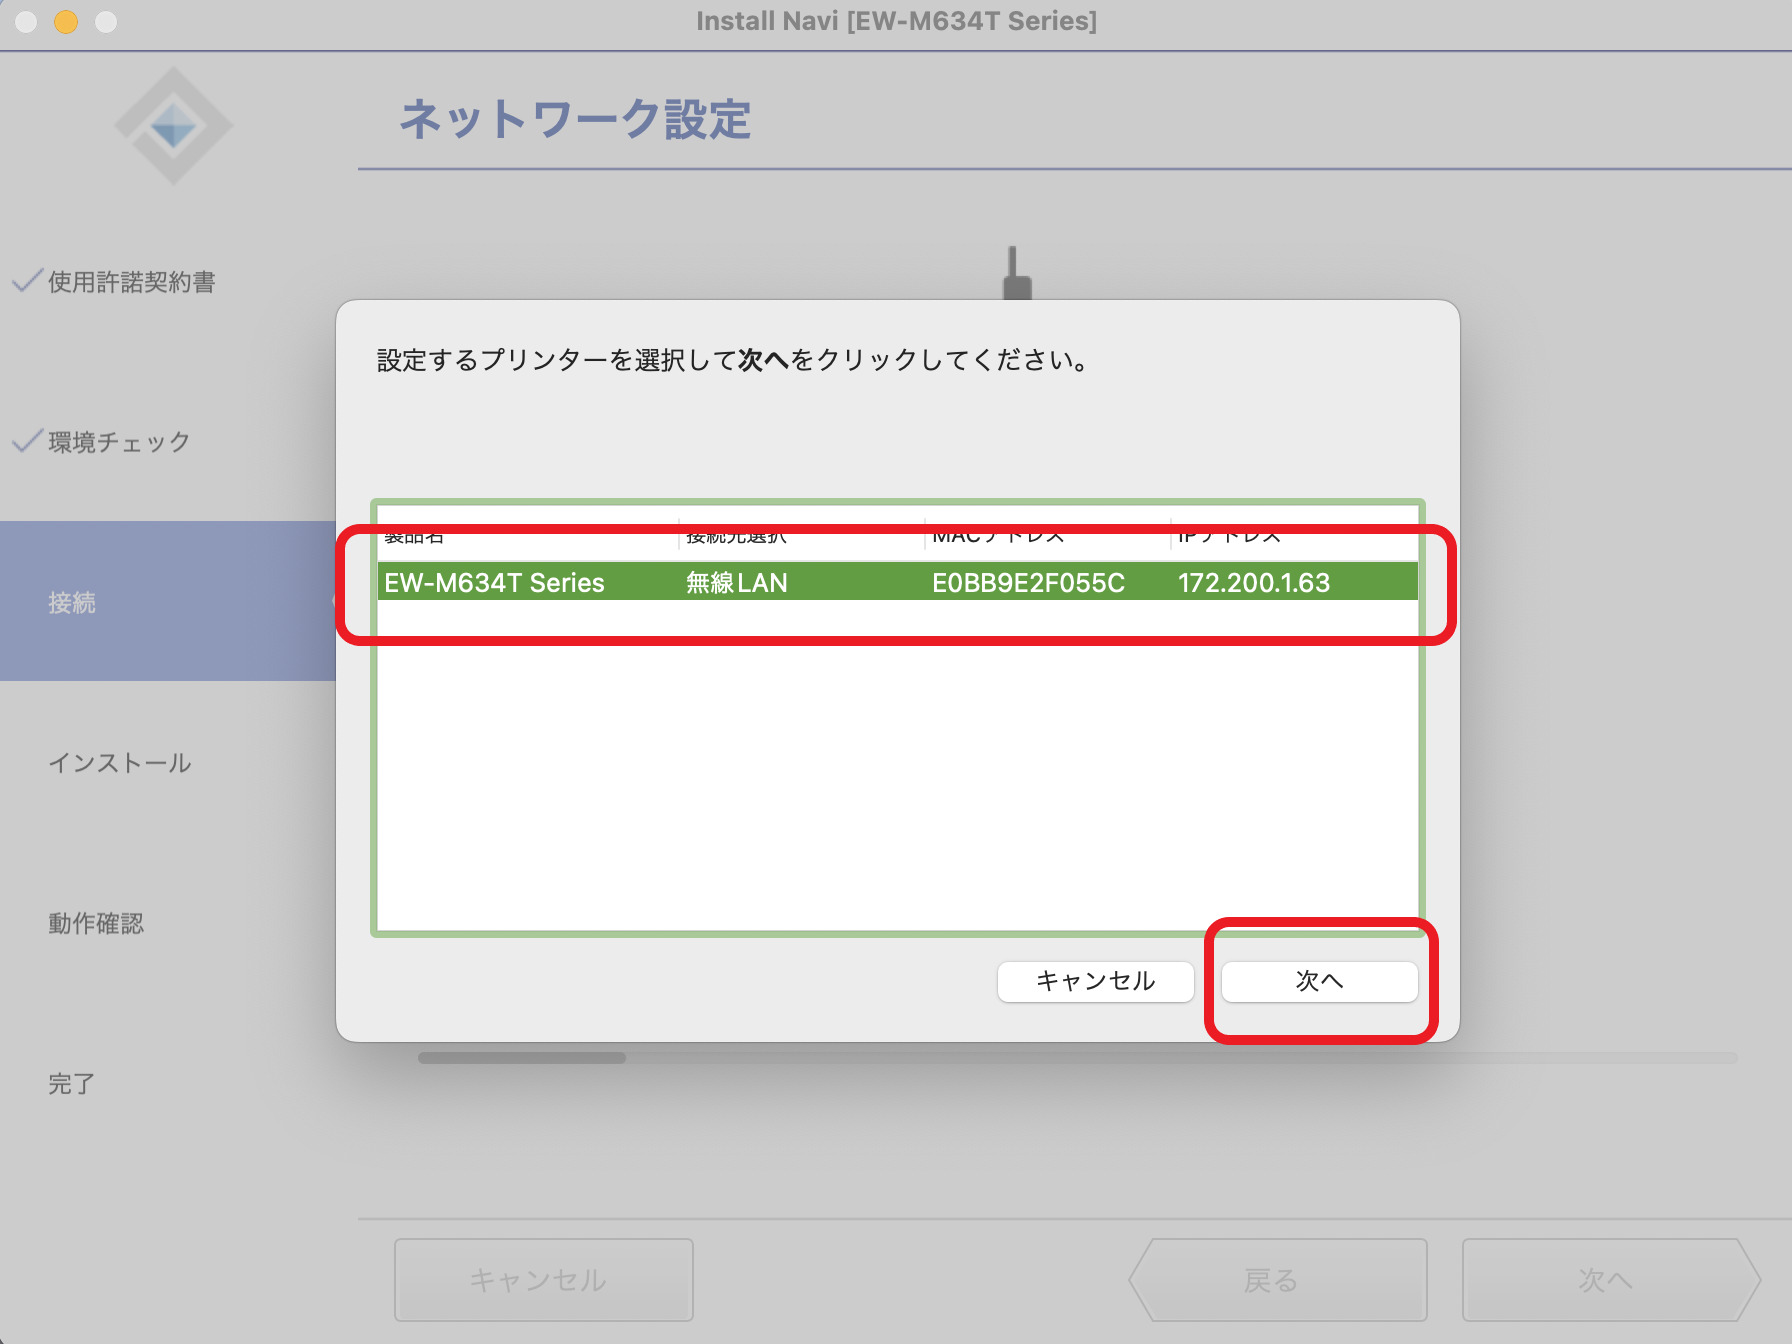Select the EW-M634T Series printer row
1792x1344 pixels.
(x=896, y=582)
